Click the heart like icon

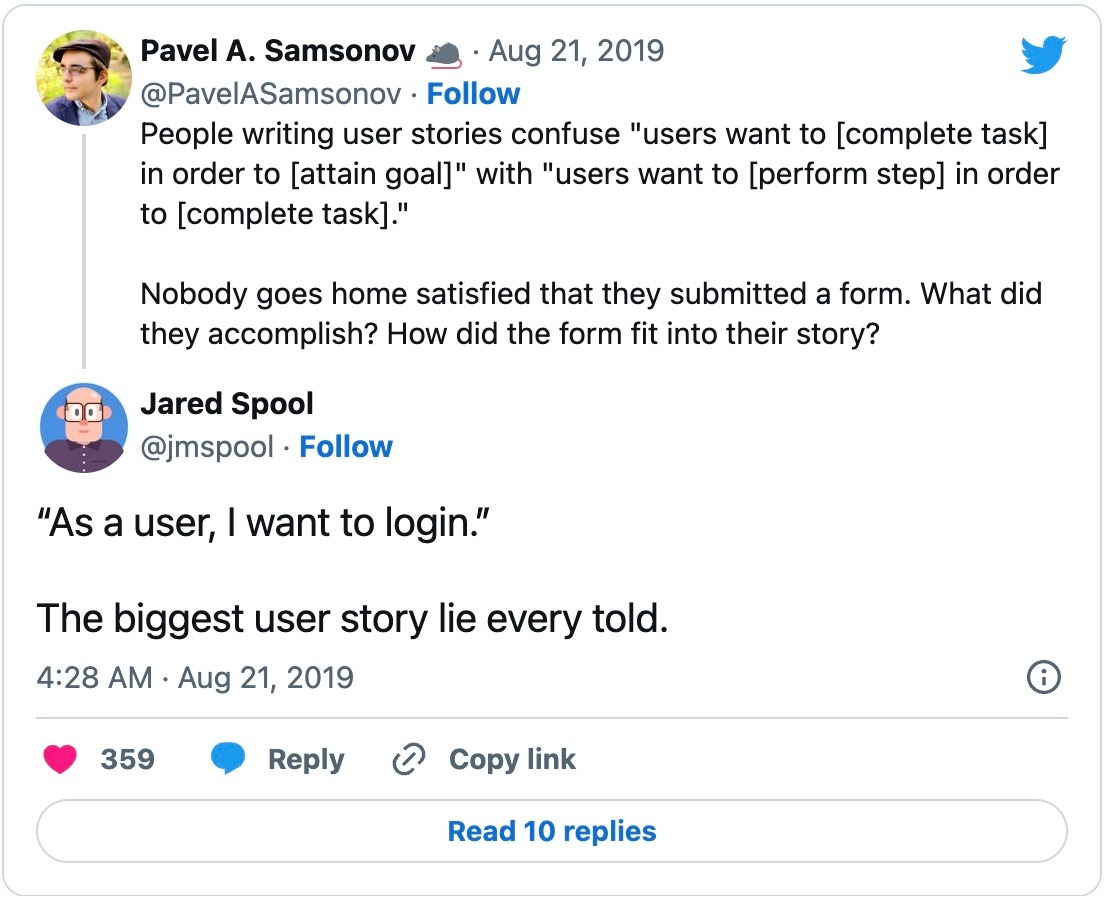coord(61,760)
